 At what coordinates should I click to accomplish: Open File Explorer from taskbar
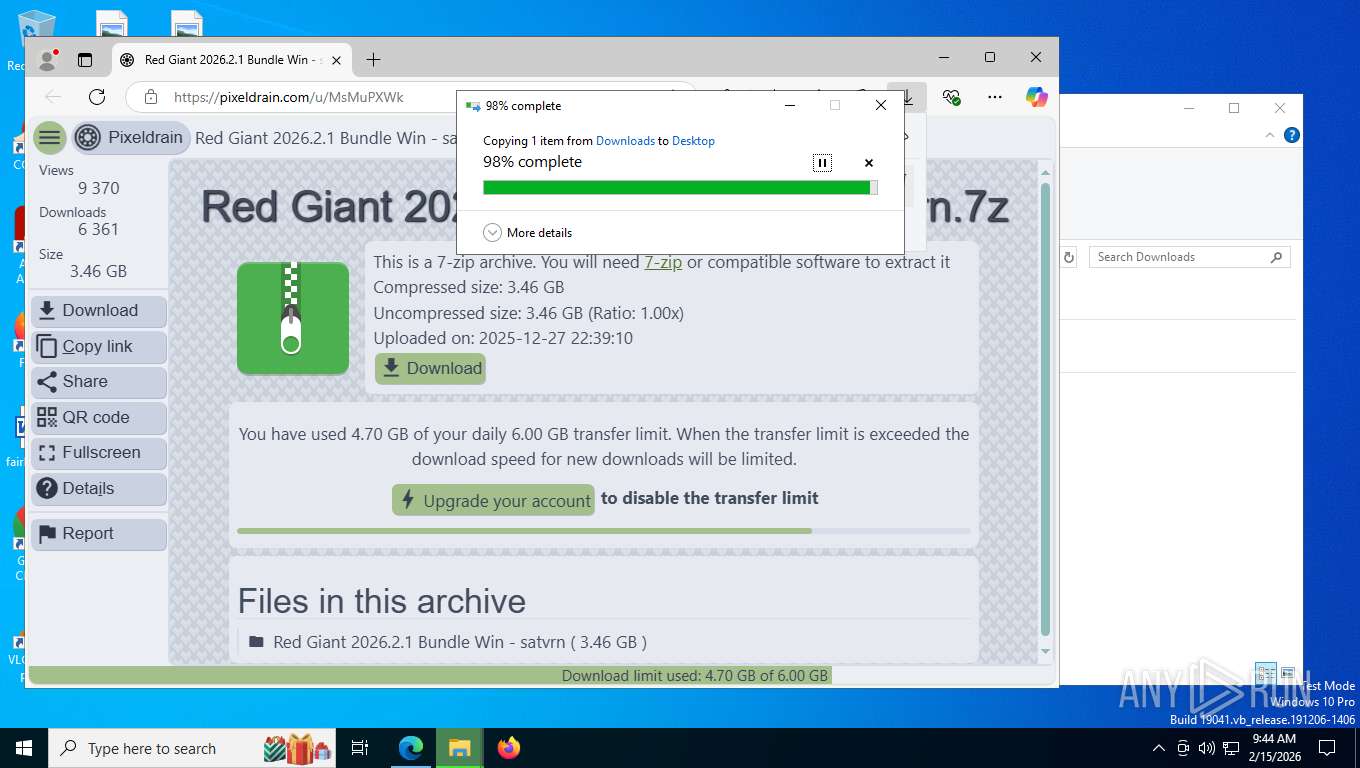click(459, 748)
